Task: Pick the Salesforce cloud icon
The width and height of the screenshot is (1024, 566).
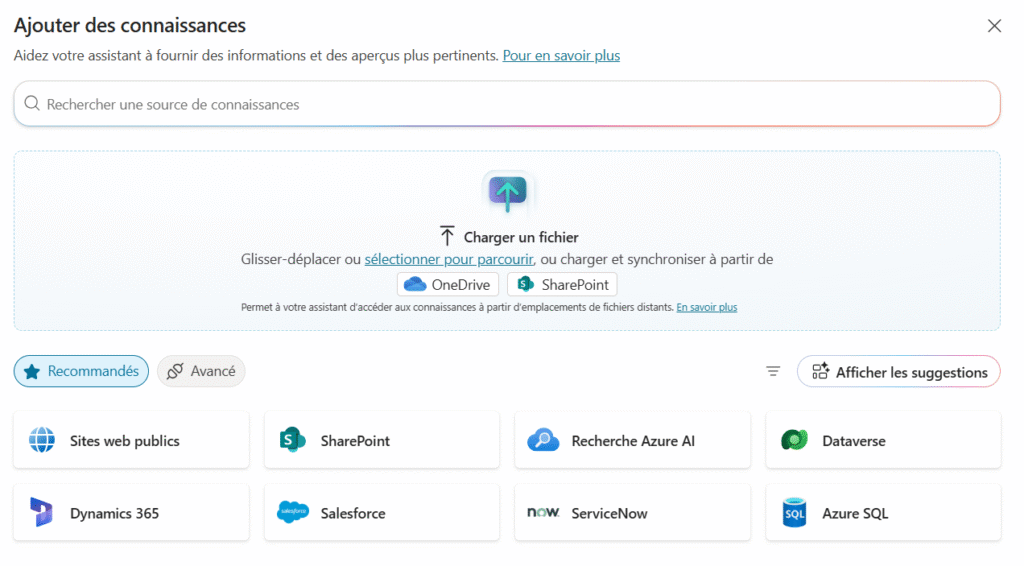Action: [293, 513]
